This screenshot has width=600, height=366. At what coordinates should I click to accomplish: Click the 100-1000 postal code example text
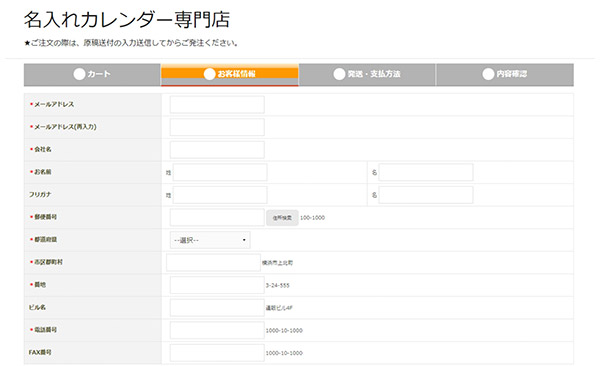(x=312, y=218)
